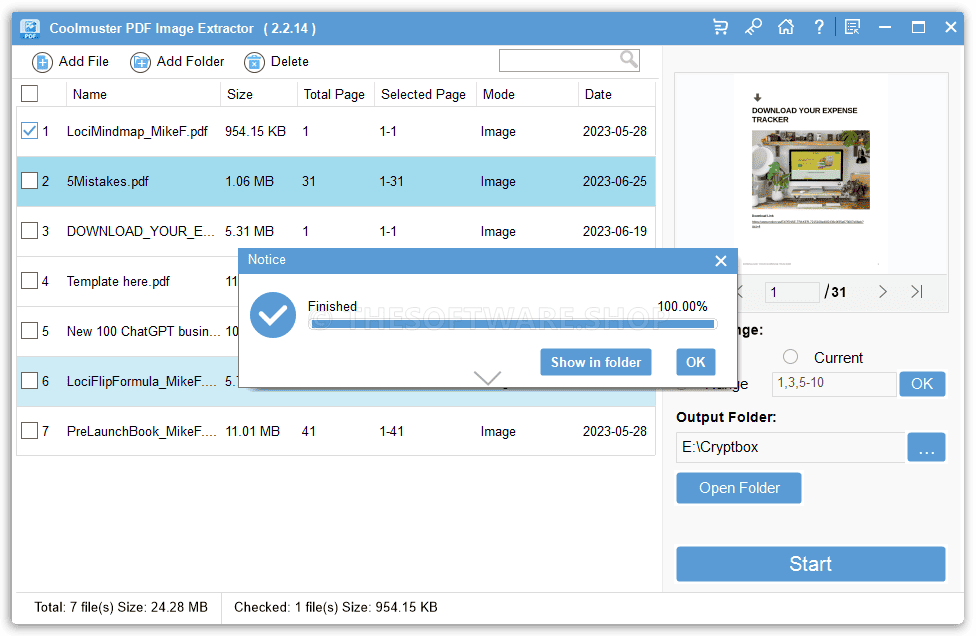Click the Open Folder button

[x=739, y=488]
